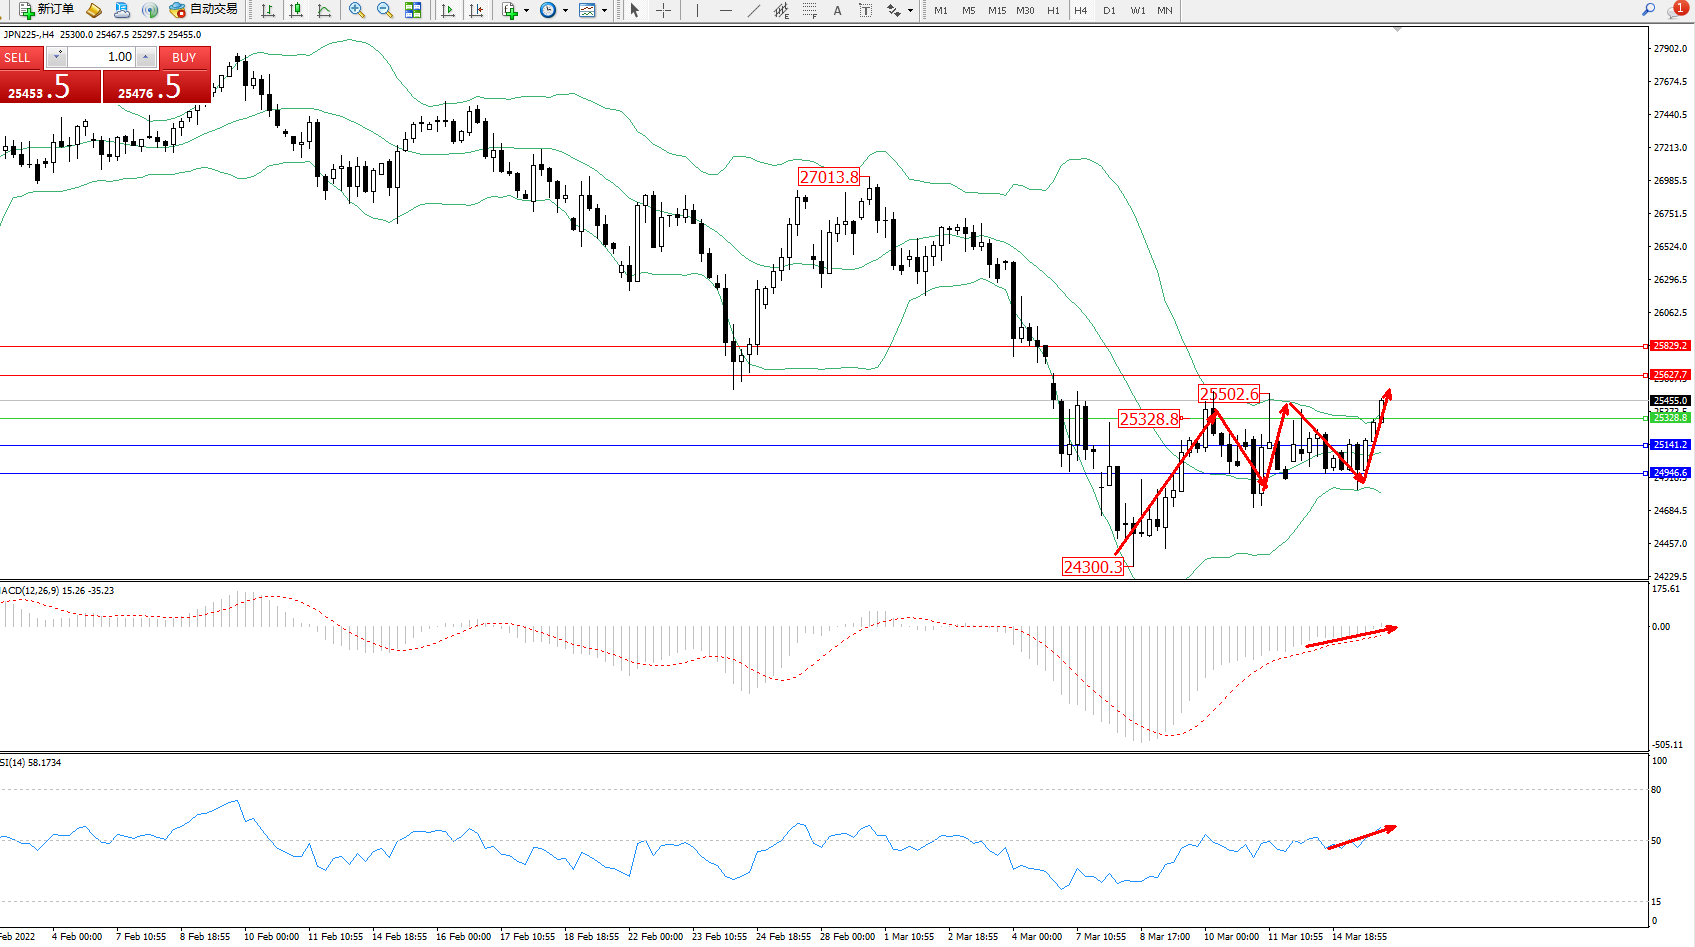Open the indicators list dropdown arrow

coord(526,10)
